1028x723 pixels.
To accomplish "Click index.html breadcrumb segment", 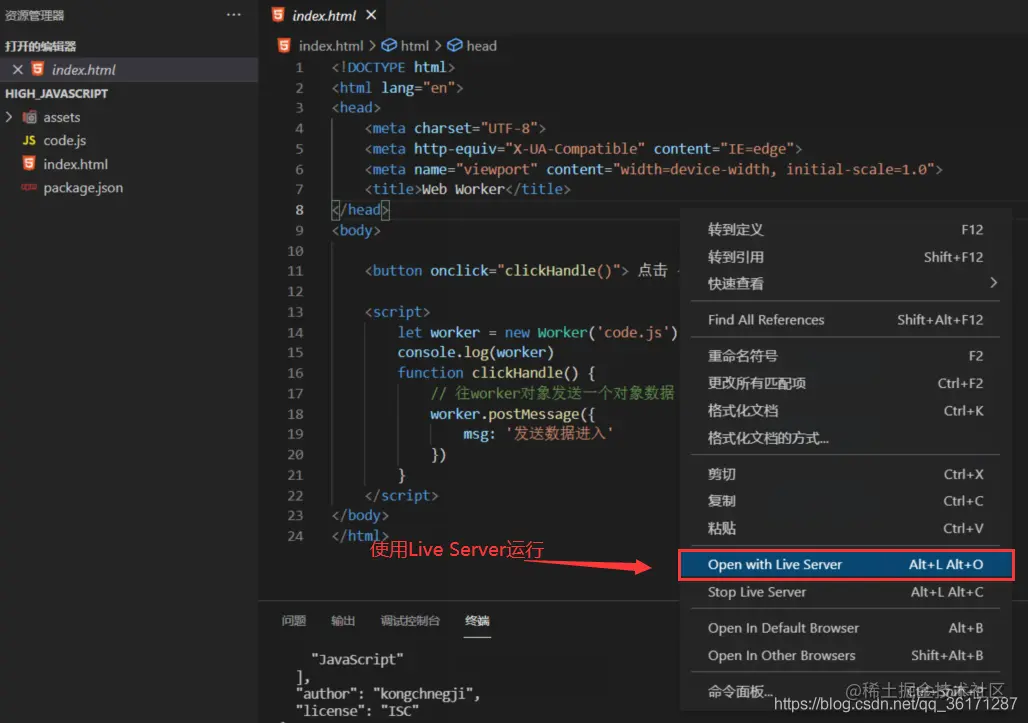I will click(x=330, y=46).
